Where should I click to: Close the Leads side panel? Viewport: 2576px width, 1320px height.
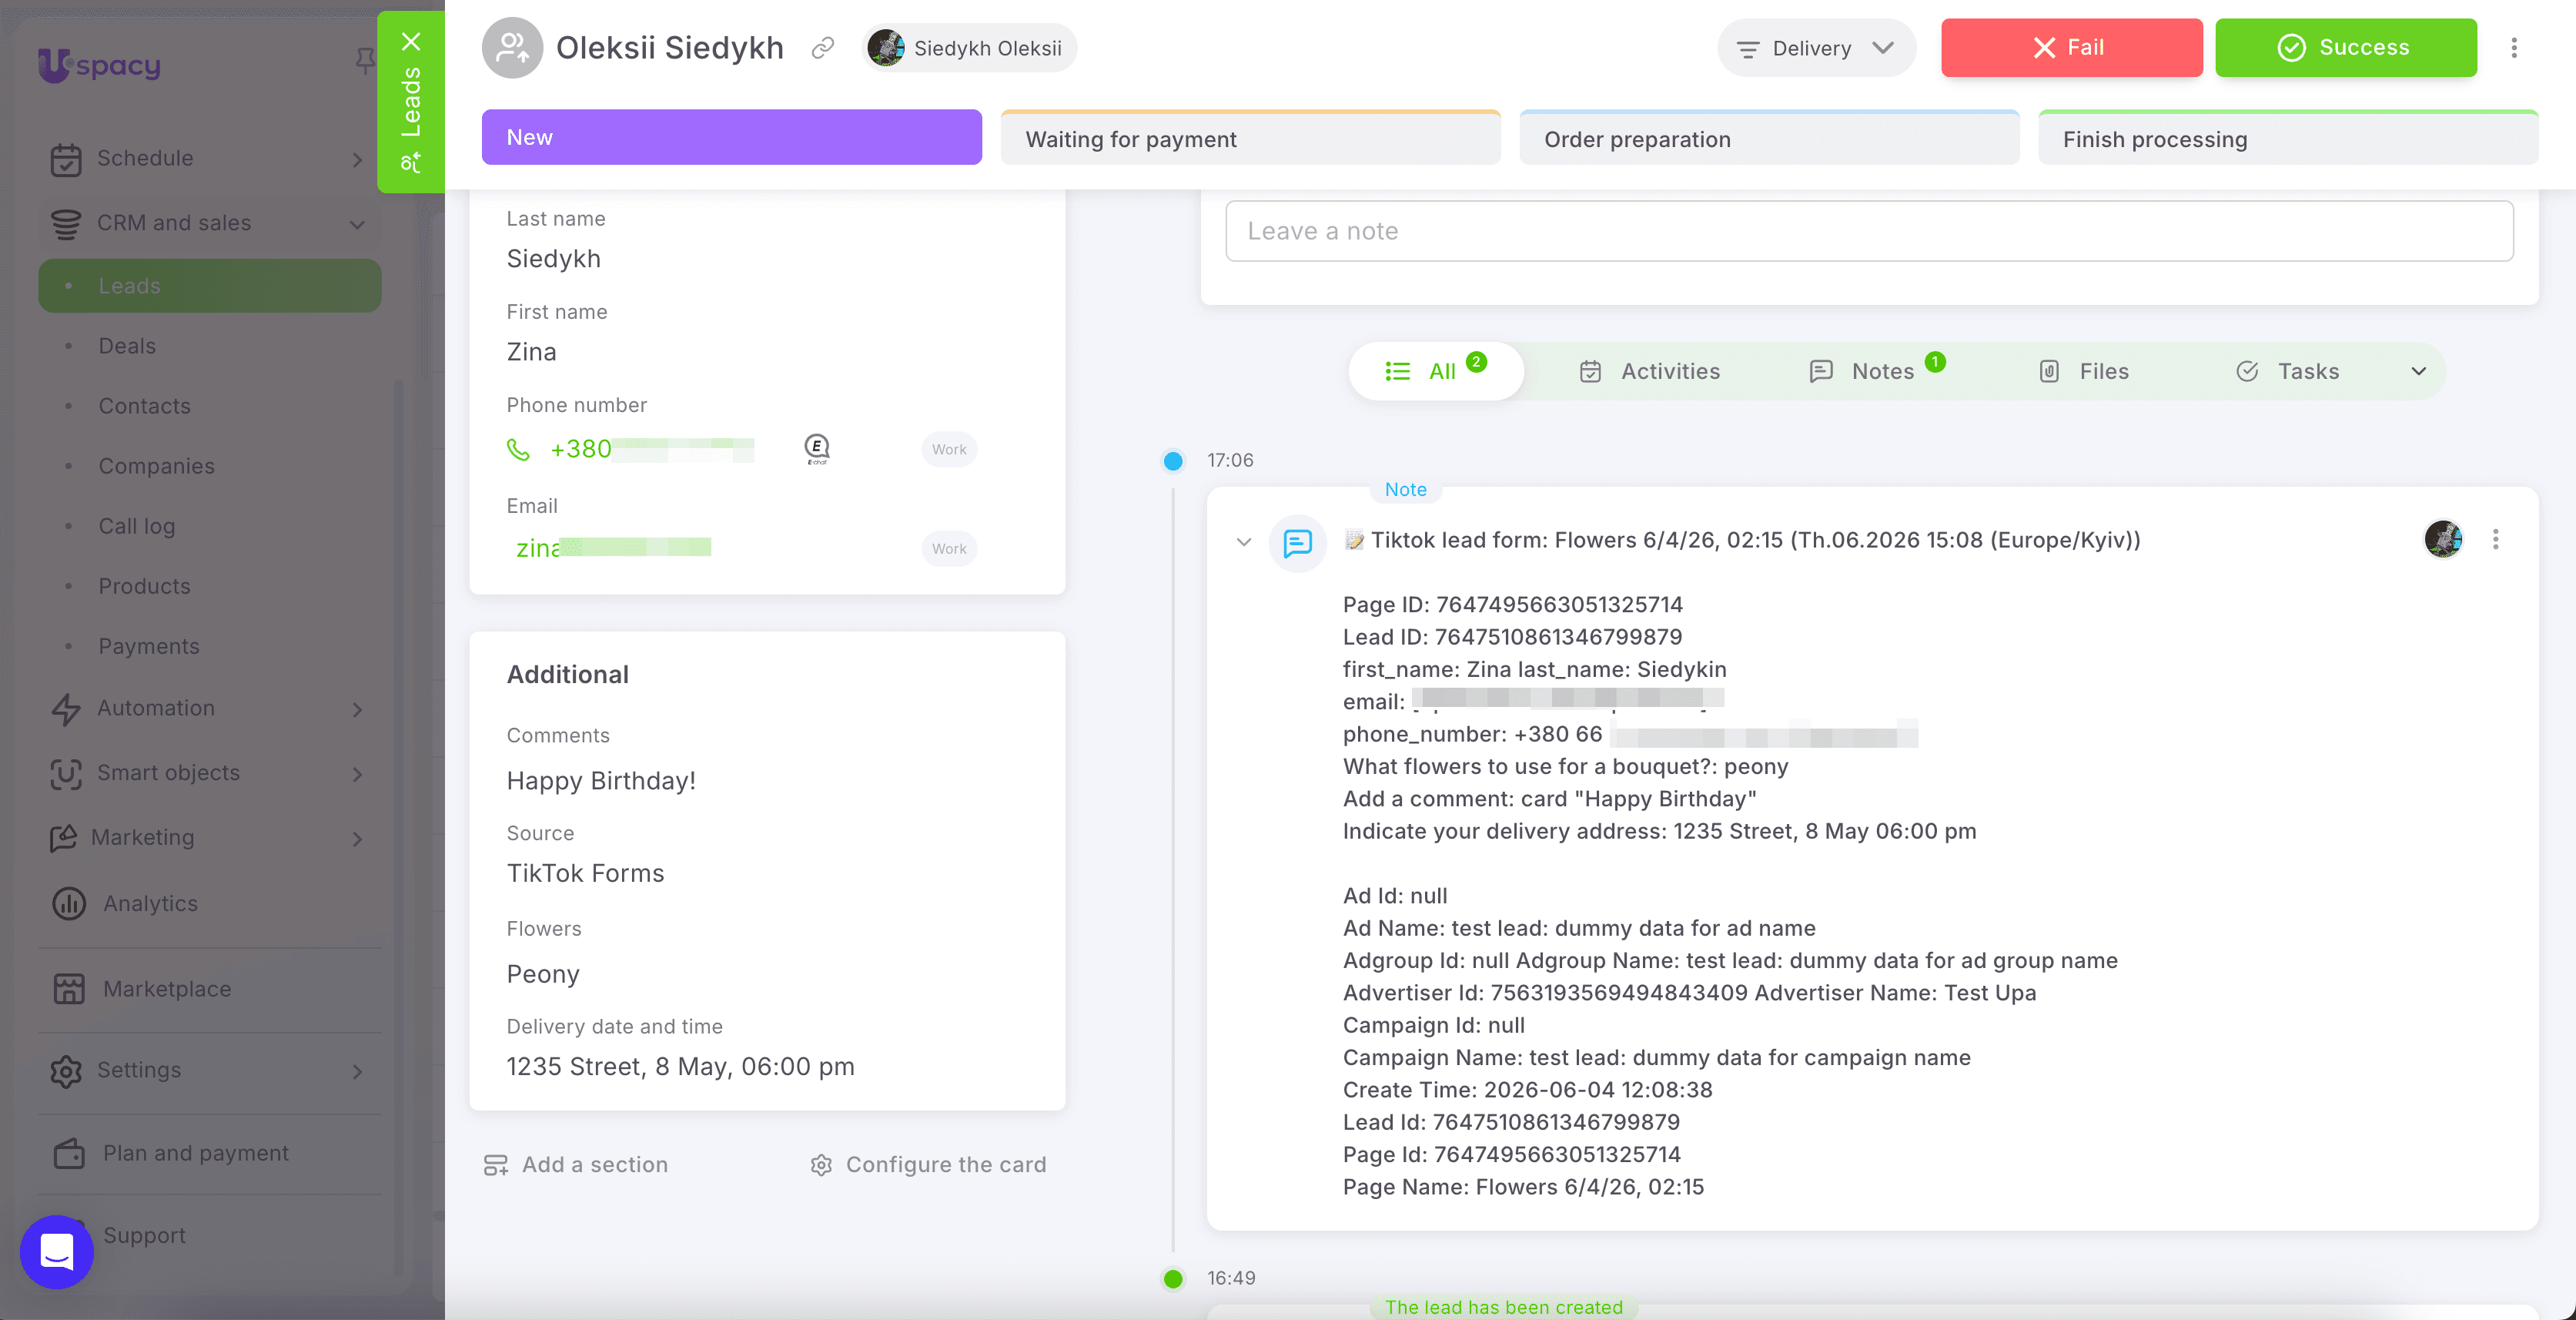[x=411, y=41]
